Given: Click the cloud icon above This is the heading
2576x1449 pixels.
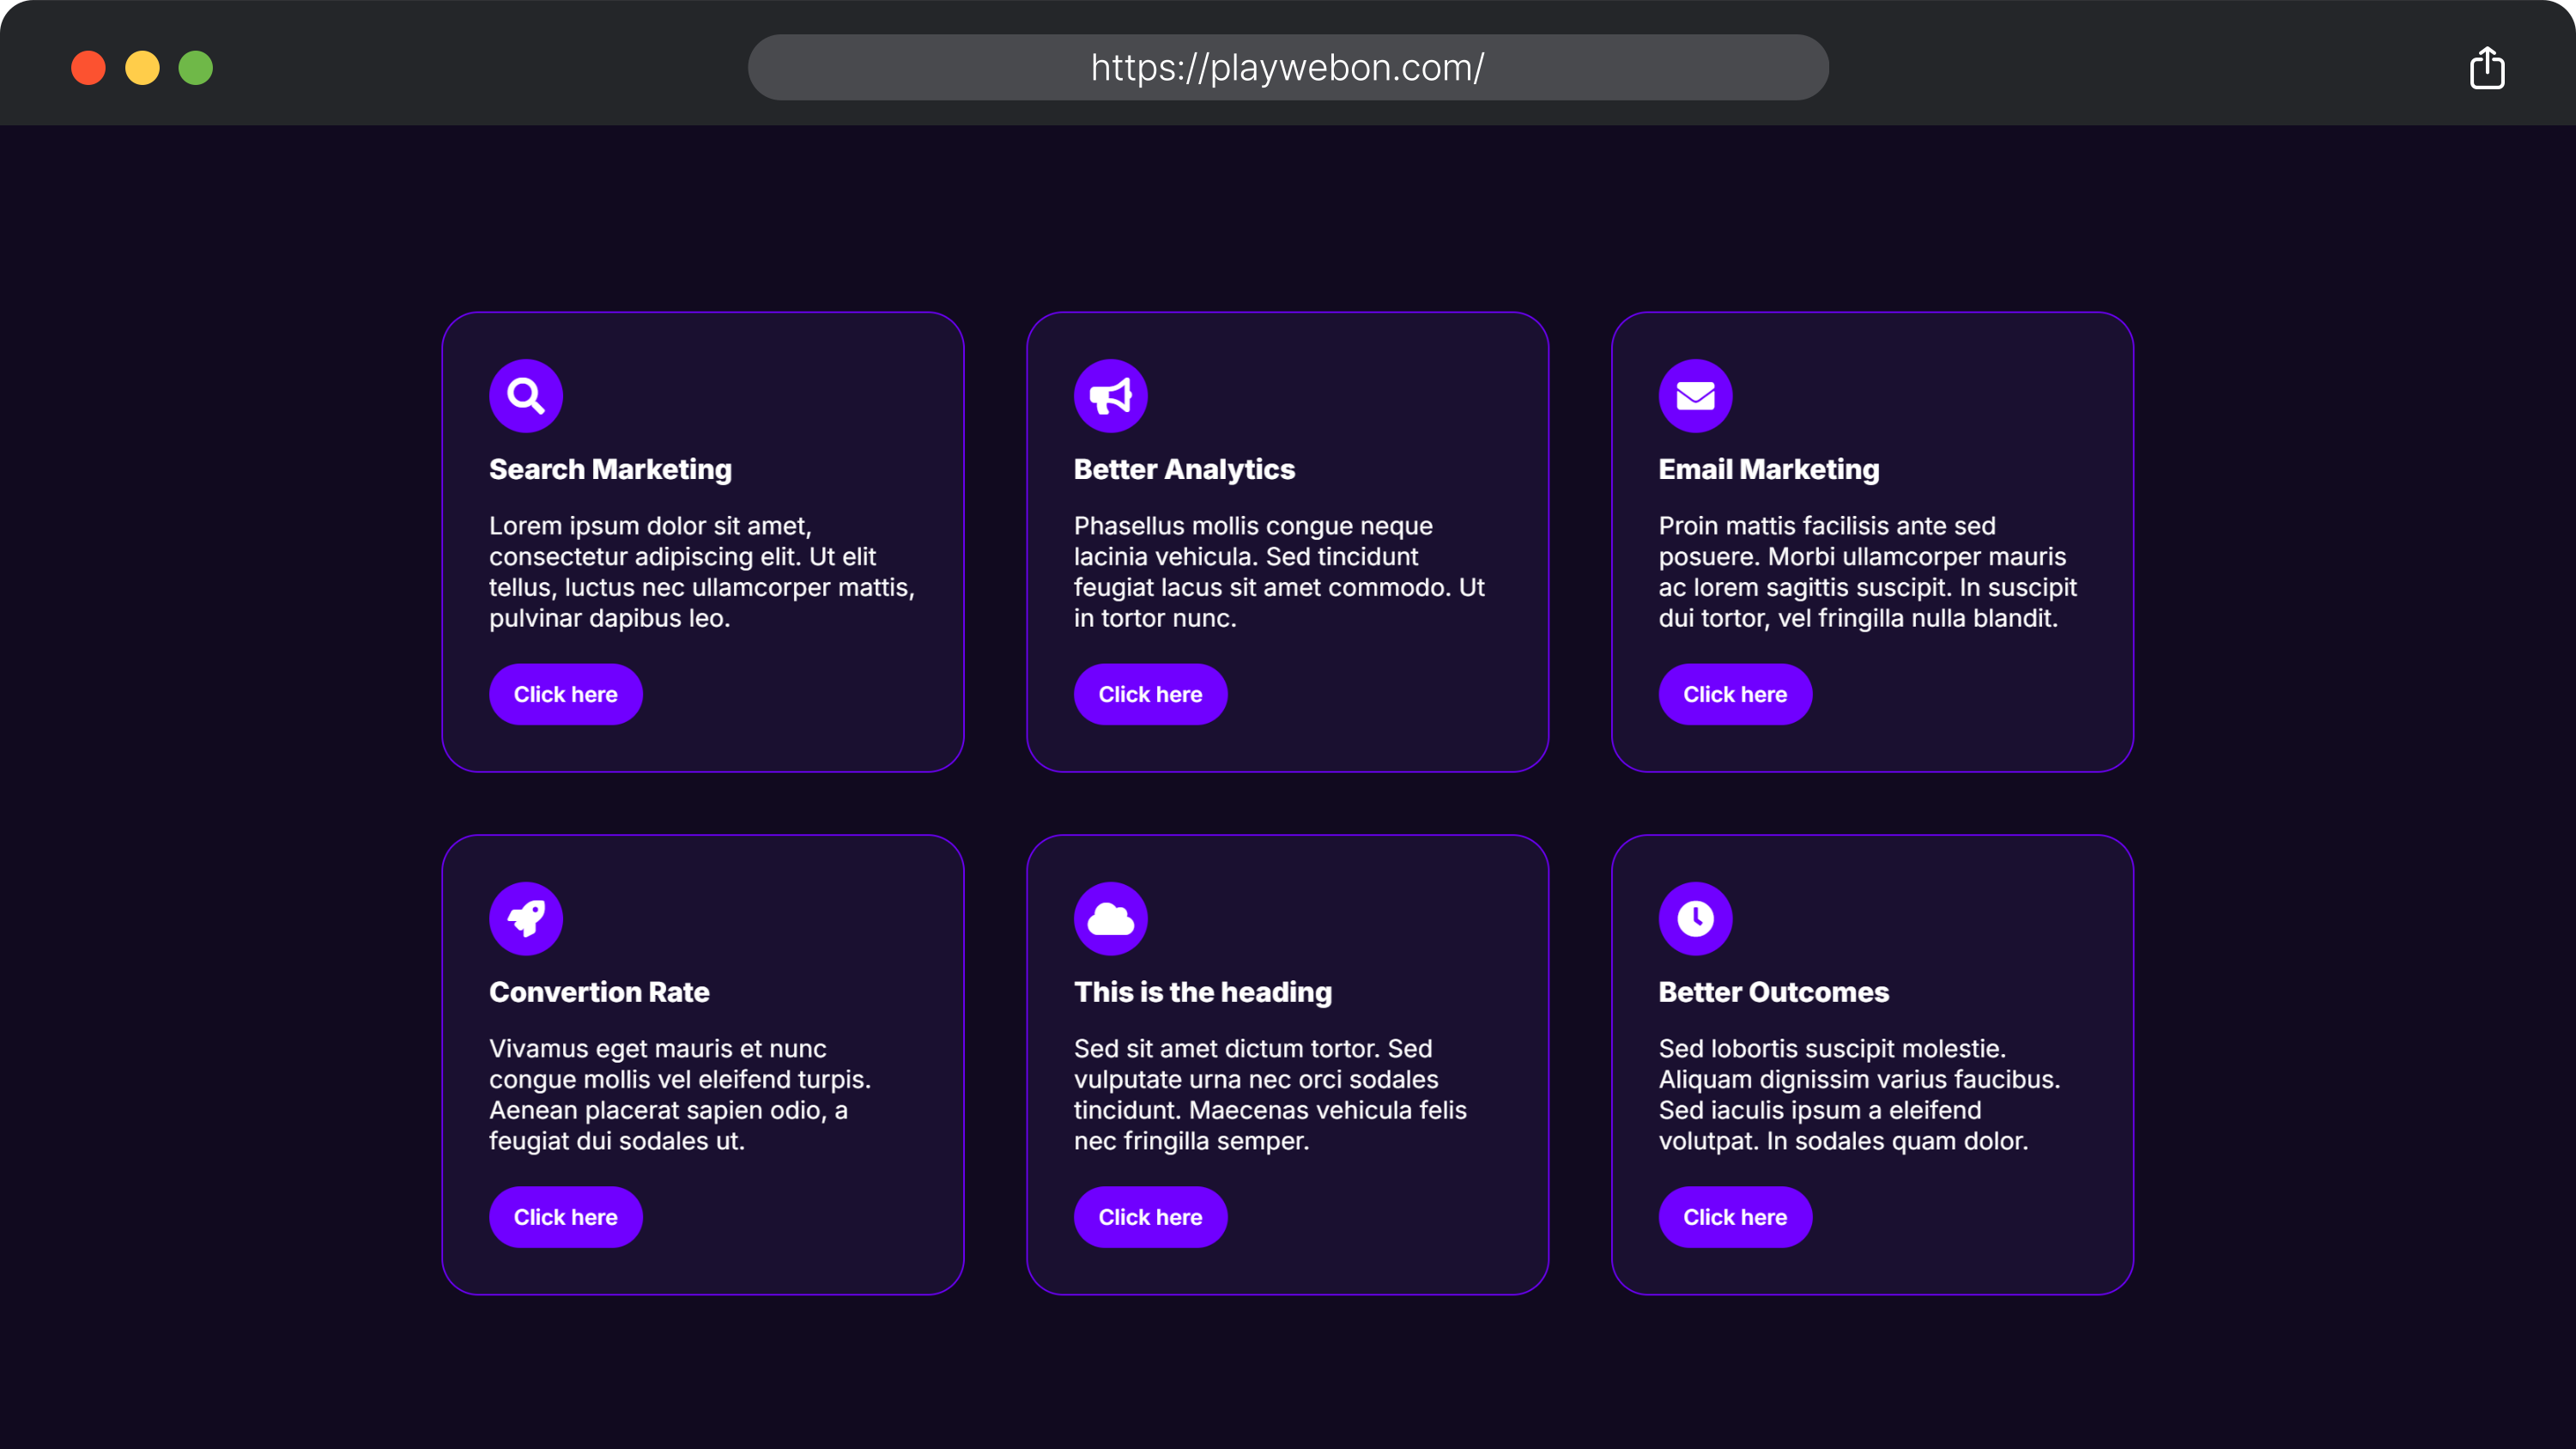Looking at the screenshot, I should tap(1111, 919).
